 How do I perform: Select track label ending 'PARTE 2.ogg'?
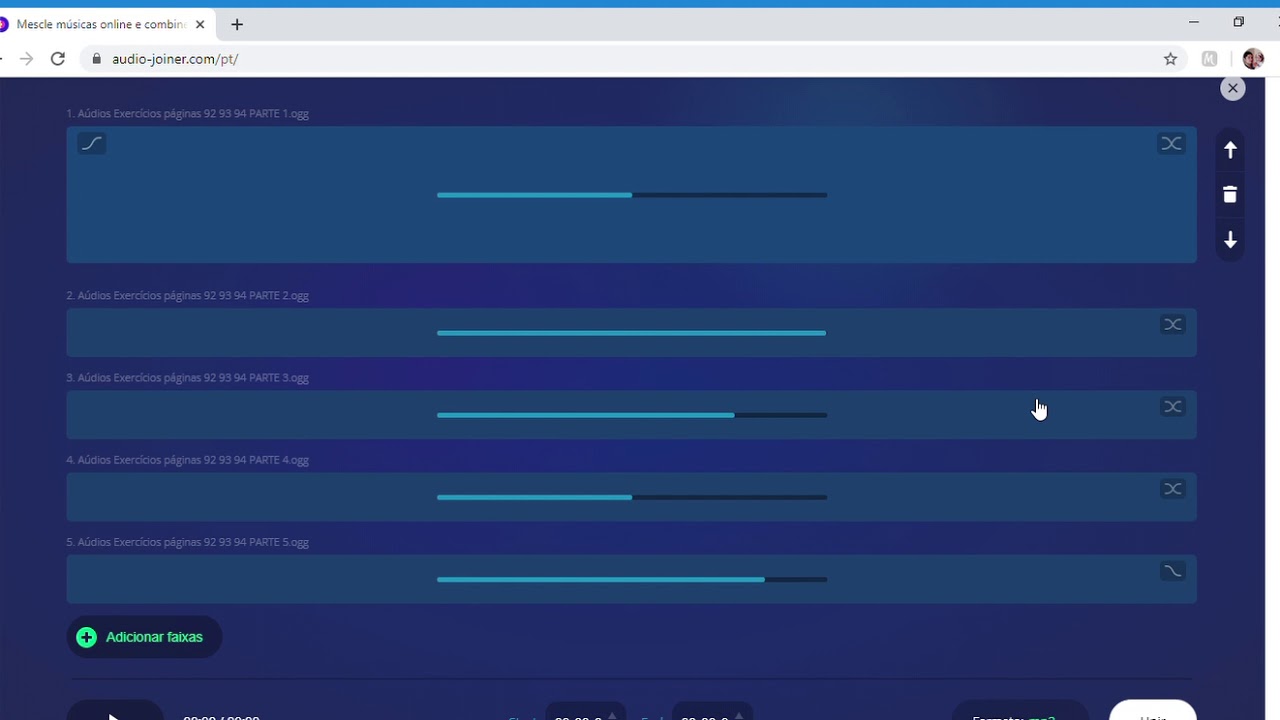[188, 296]
